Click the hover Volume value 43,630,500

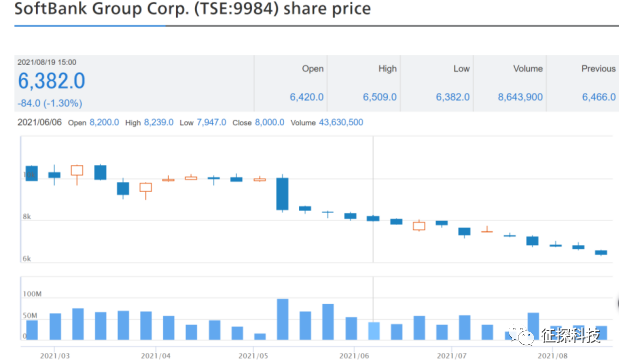[x=341, y=122]
